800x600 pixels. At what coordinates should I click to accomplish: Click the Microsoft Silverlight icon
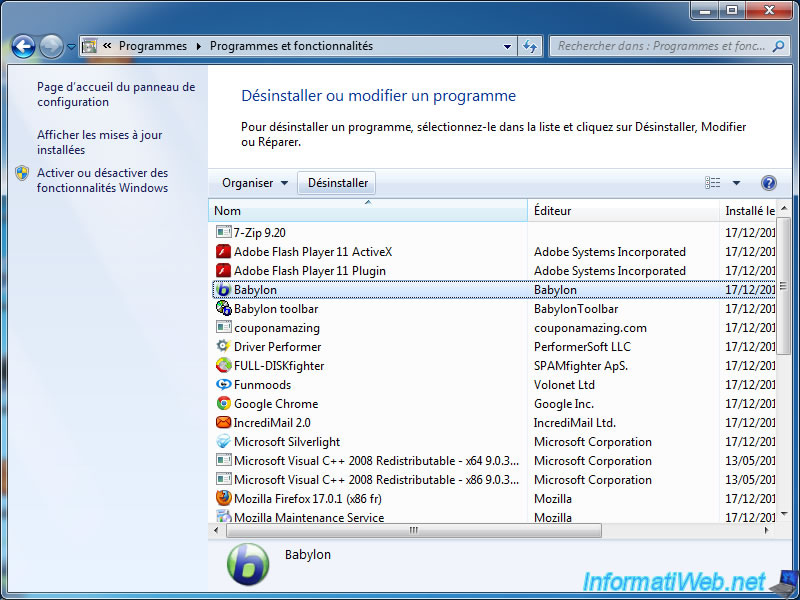click(223, 441)
